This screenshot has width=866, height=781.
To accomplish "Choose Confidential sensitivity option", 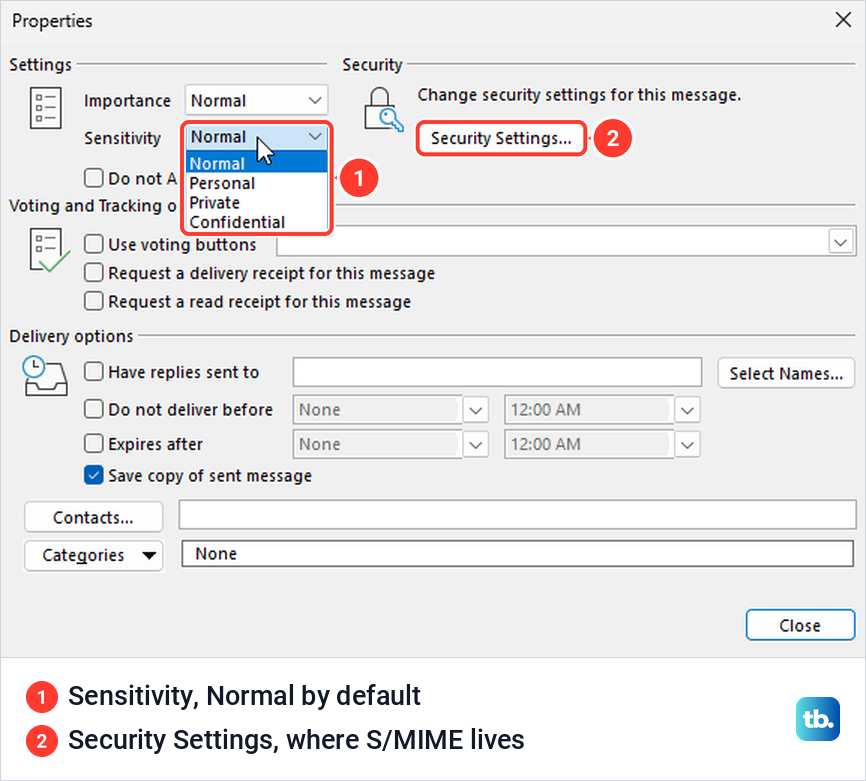I will pos(257,222).
